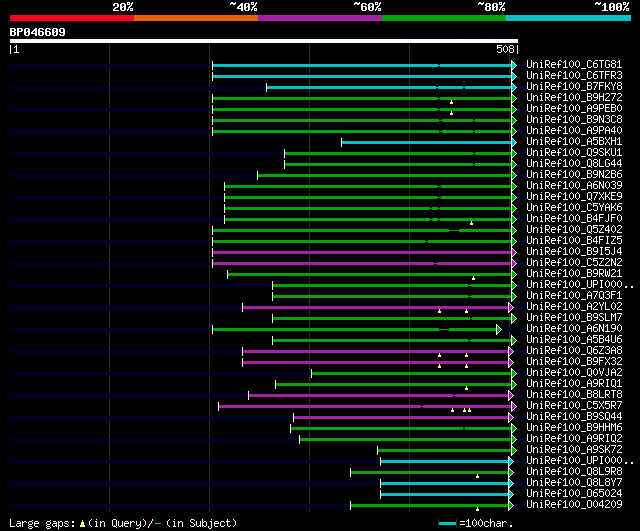Click the yellow gap marker under UniRef100_O04209 bar
Image resolution: width=640 pixels, height=531 pixels.
pos(477,509)
